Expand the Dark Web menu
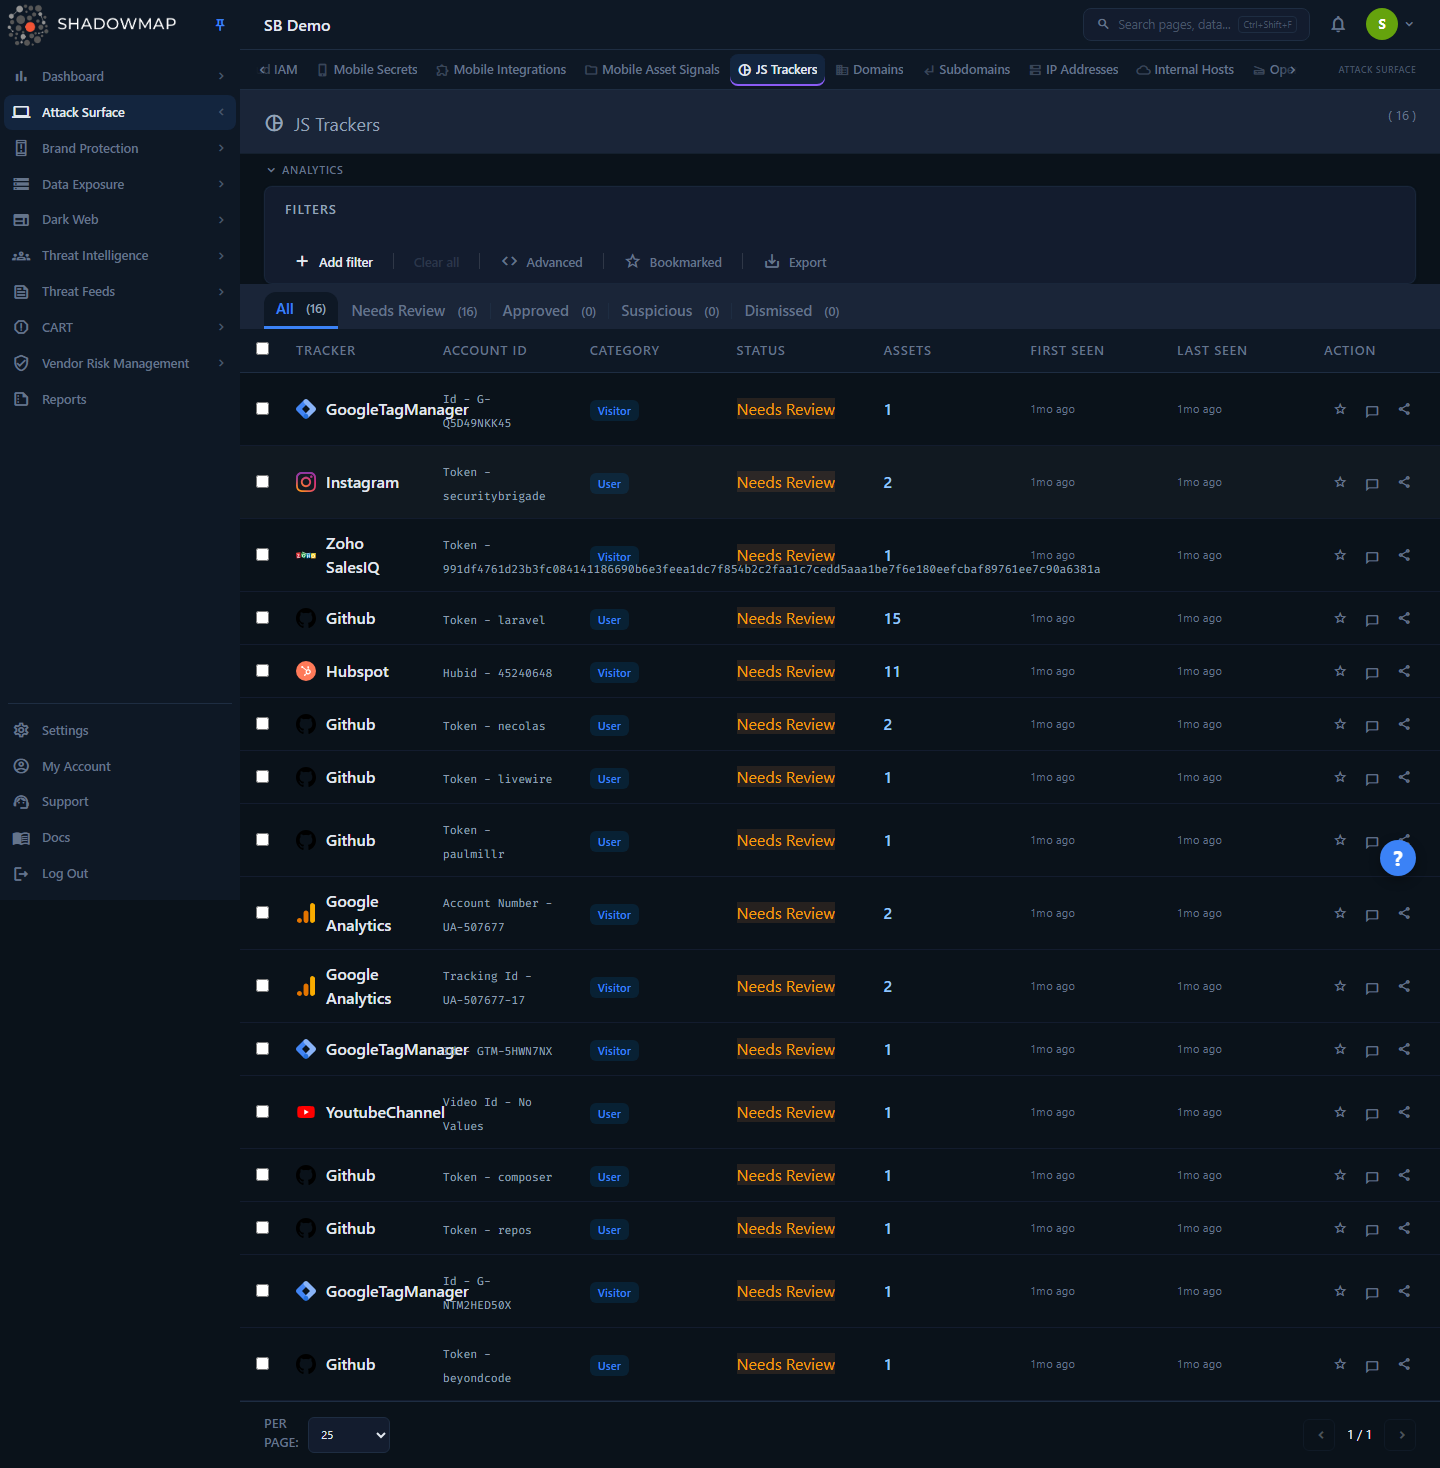Viewport: 1440px width, 1468px height. point(120,220)
